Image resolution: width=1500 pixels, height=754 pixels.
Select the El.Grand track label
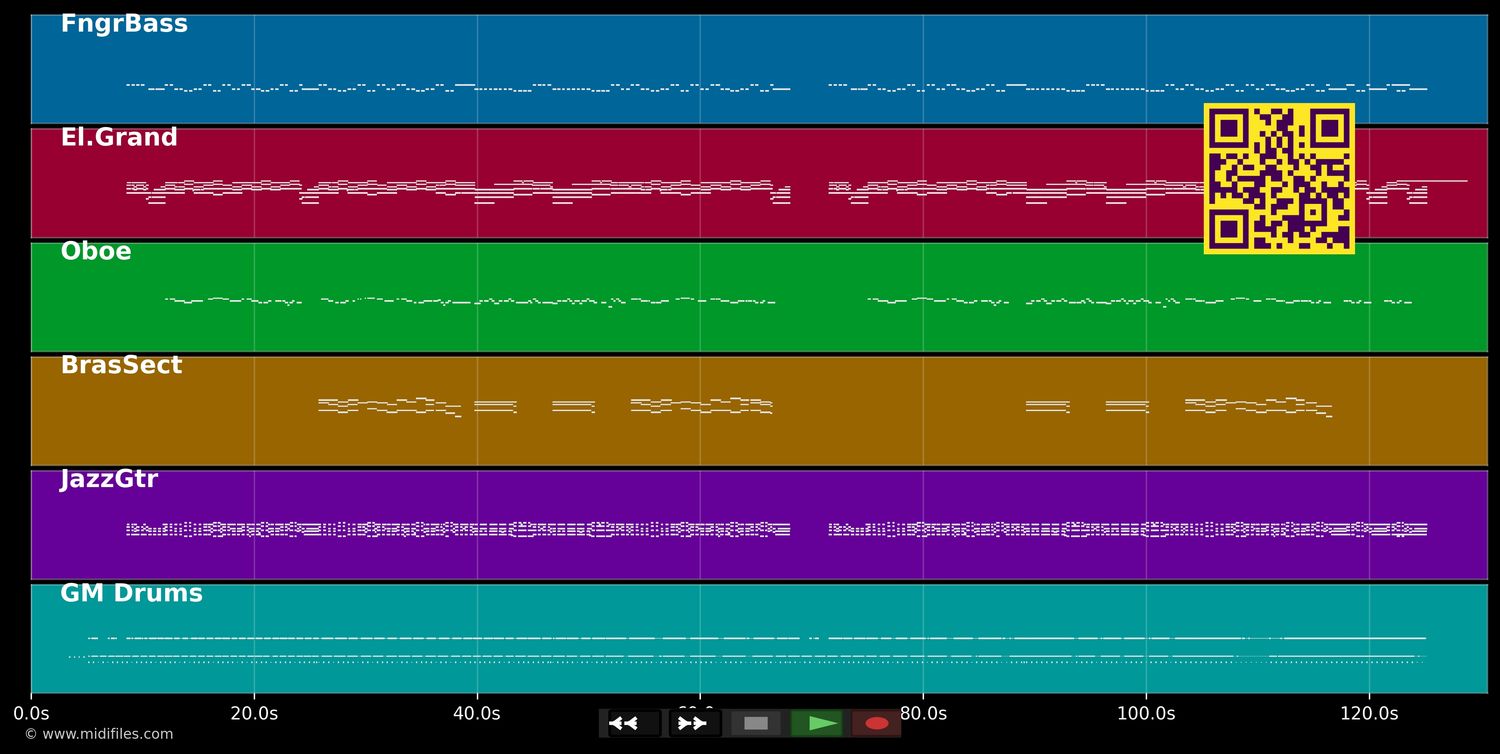pos(119,138)
